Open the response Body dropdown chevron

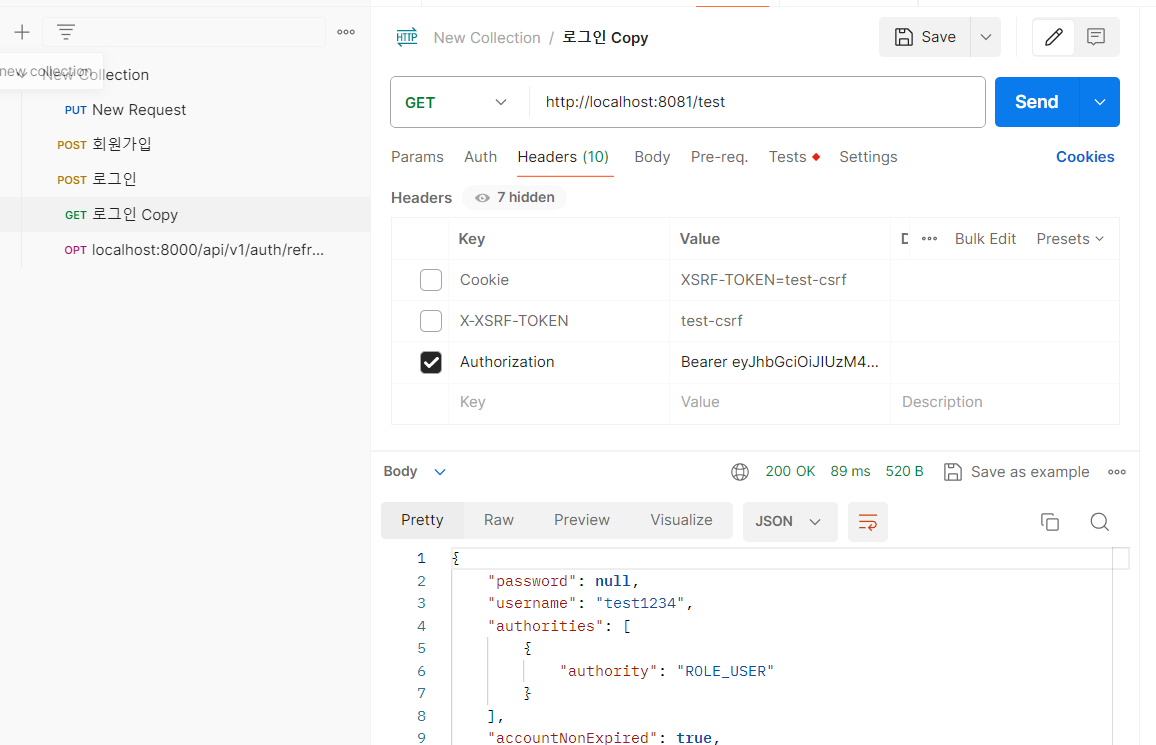[x=440, y=472]
